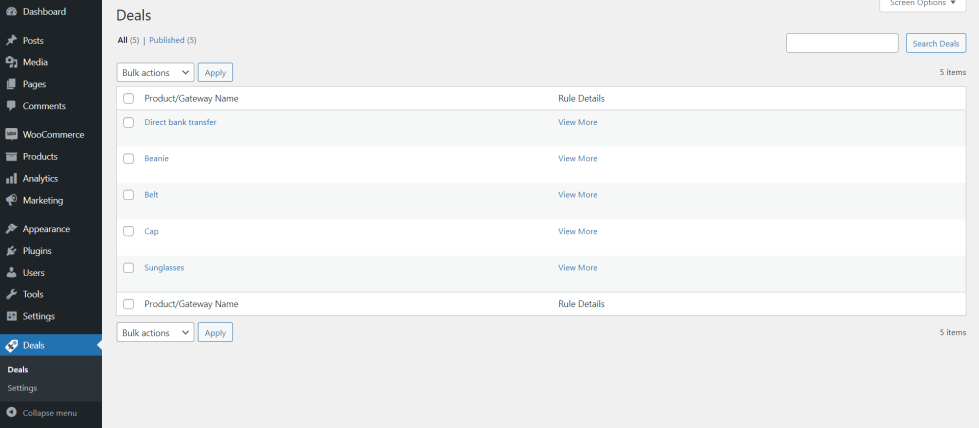Click the Media library icon

click(11, 62)
